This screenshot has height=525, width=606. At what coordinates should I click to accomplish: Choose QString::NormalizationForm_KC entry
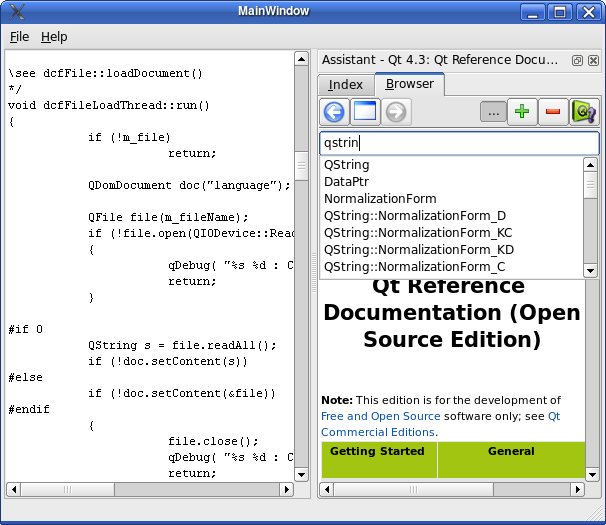[451, 233]
